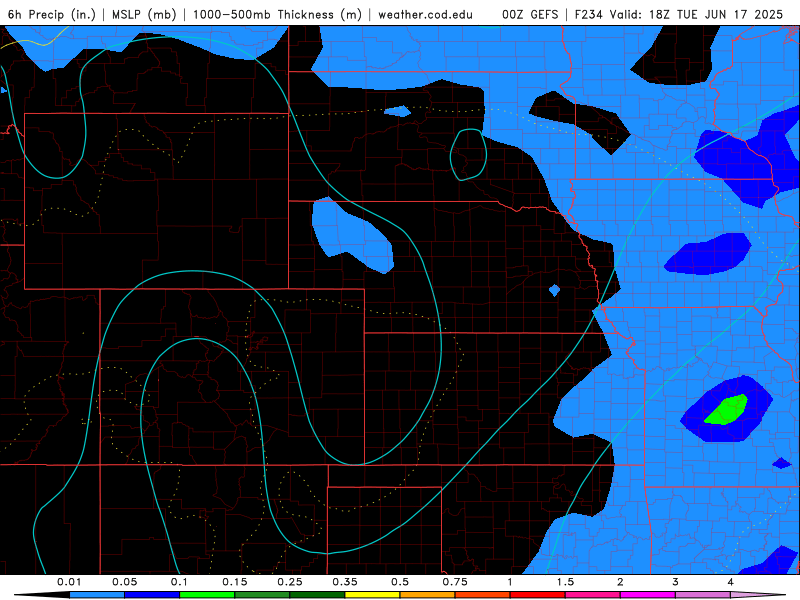This screenshot has width=800, height=600.
Task: Click the '0.15' scale label
Action: [235, 582]
